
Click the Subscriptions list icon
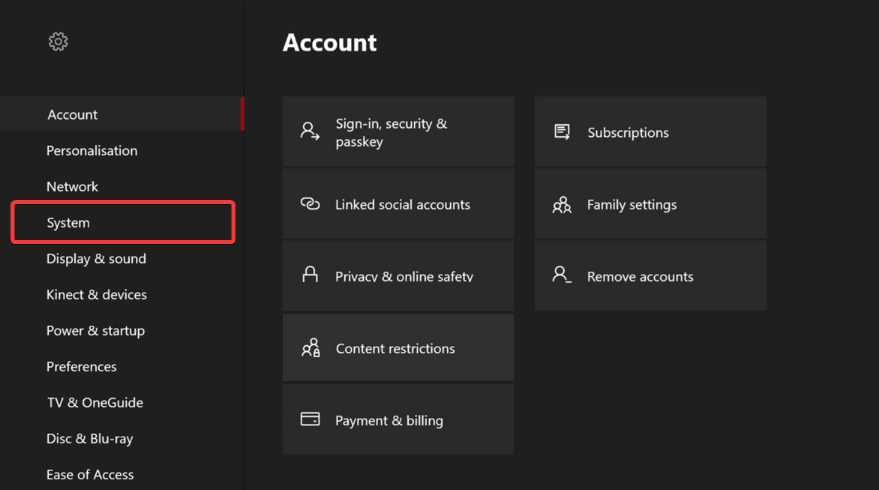pos(562,132)
